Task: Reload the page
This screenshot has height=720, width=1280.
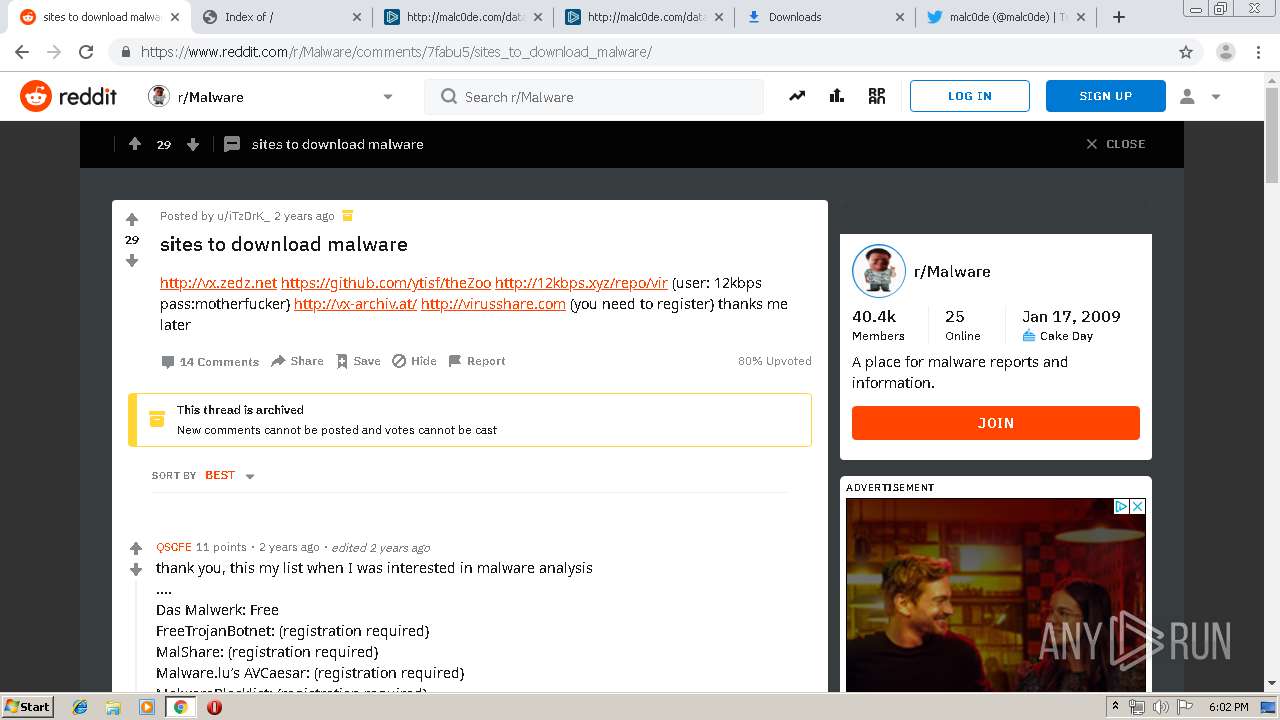Action: tap(86, 52)
